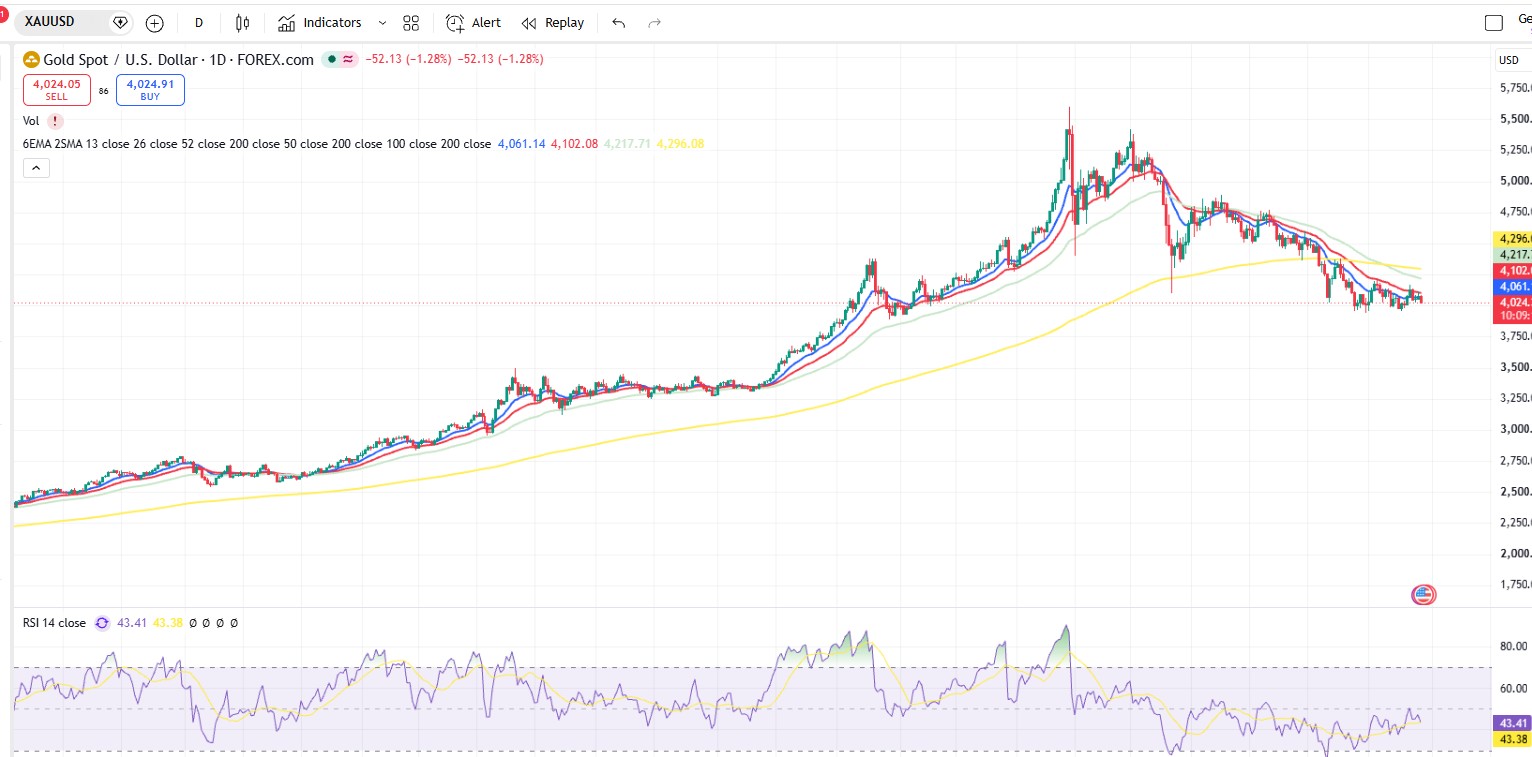
Task: Click the blue 4,061 price axis label
Action: 1512,287
